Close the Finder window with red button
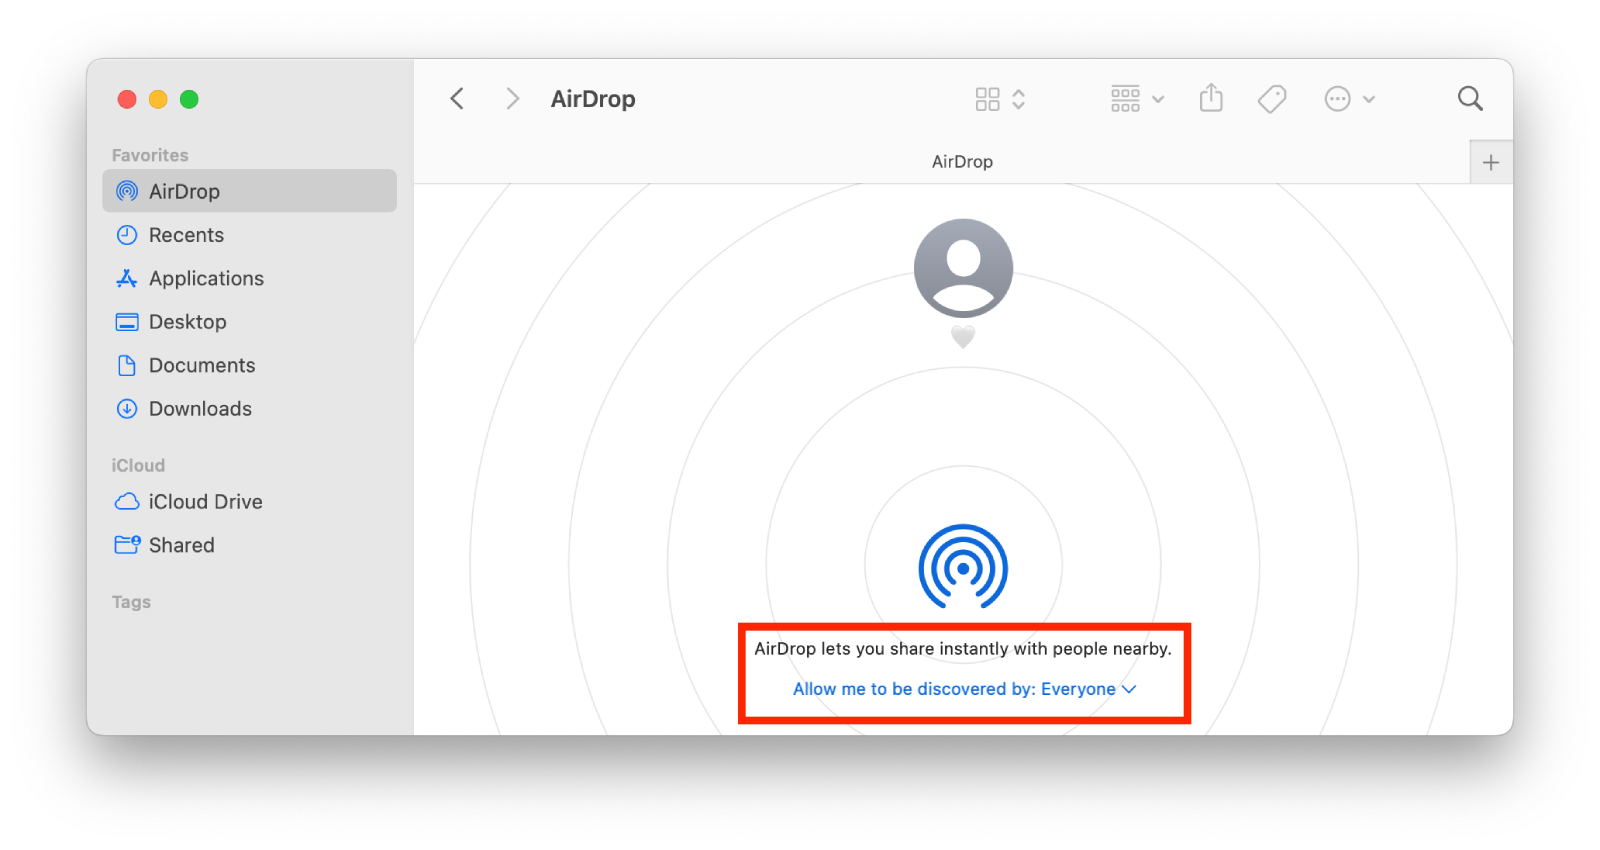Image resolution: width=1600 pixels, height=850 pixels. [127, 99]
